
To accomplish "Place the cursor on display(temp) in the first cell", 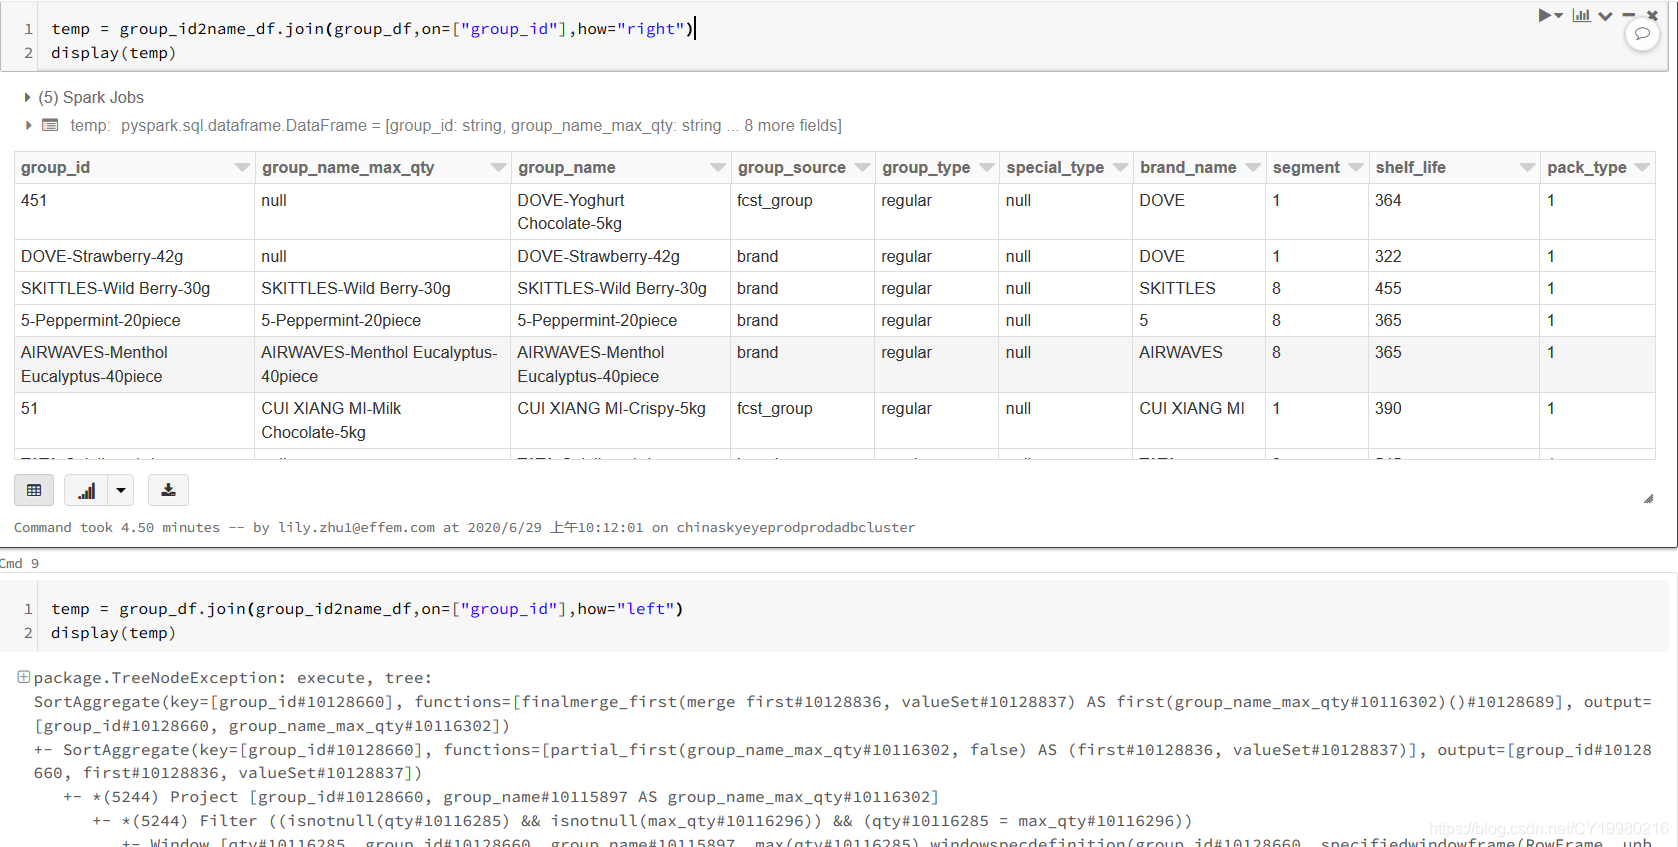I will pos(113,53).
